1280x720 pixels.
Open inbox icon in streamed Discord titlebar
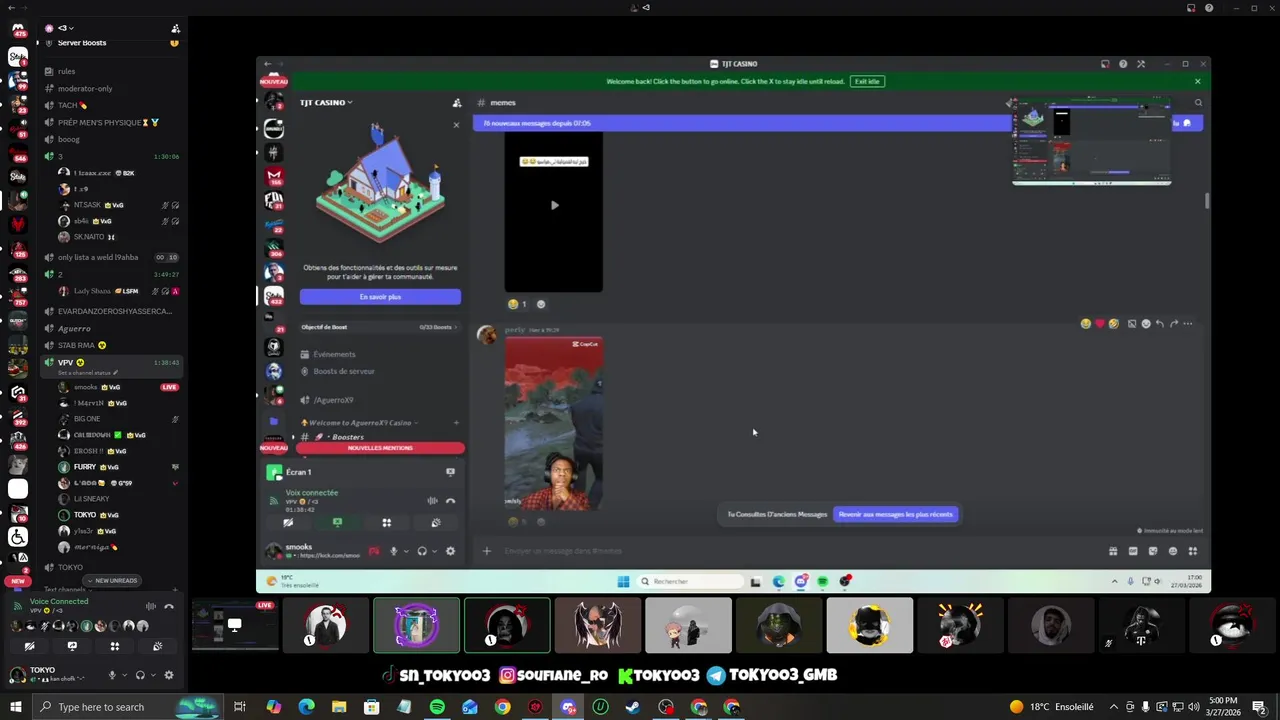[x=1105, y=64]
